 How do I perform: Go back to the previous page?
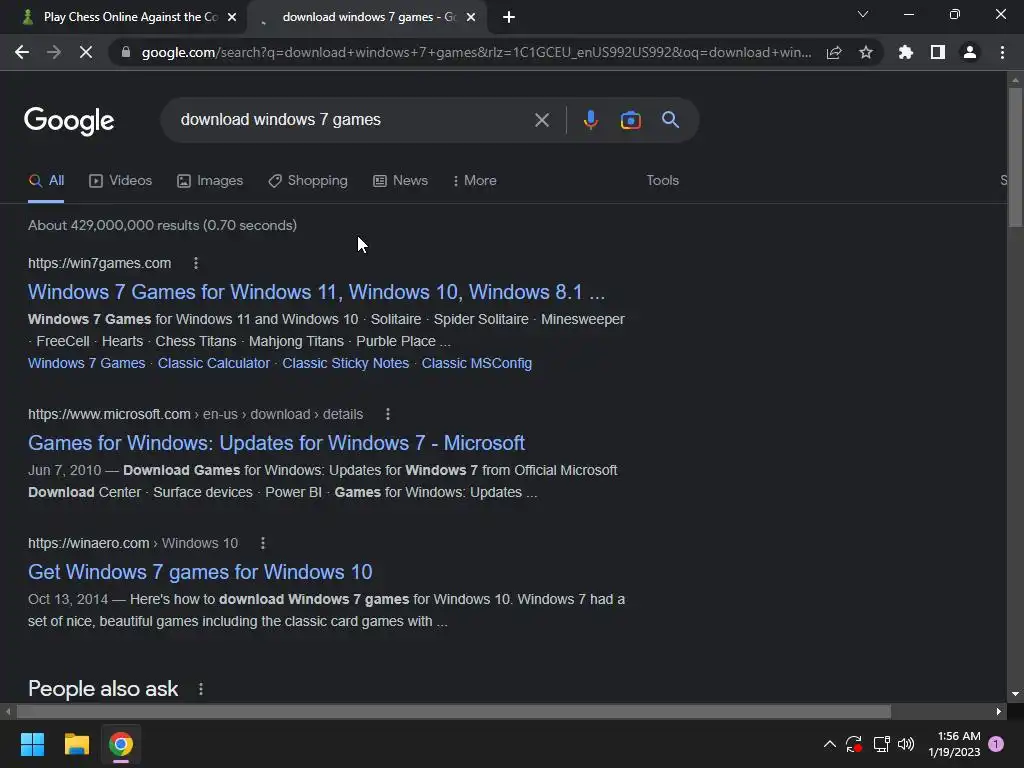(22, 52)
